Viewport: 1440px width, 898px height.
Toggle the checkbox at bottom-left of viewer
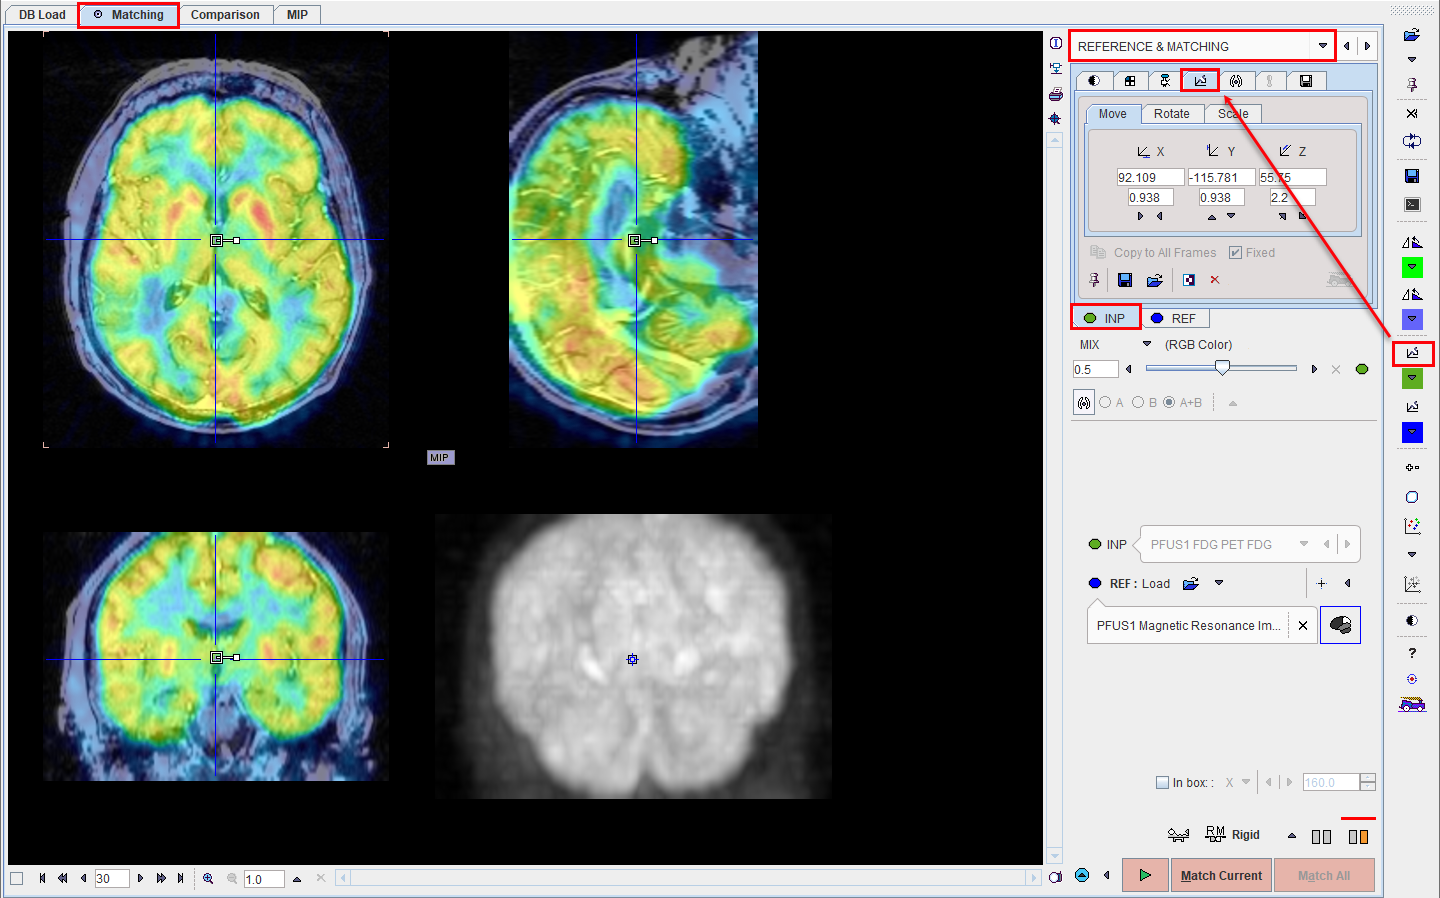(x=16, y=878)
